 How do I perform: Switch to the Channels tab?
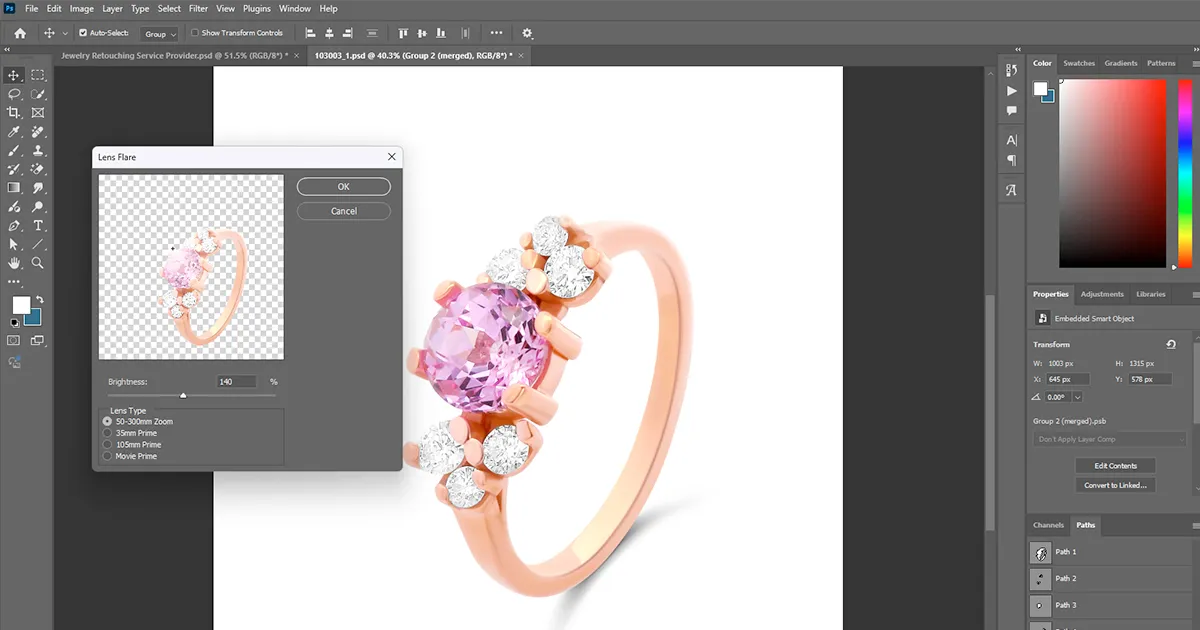pos(1049,525)
